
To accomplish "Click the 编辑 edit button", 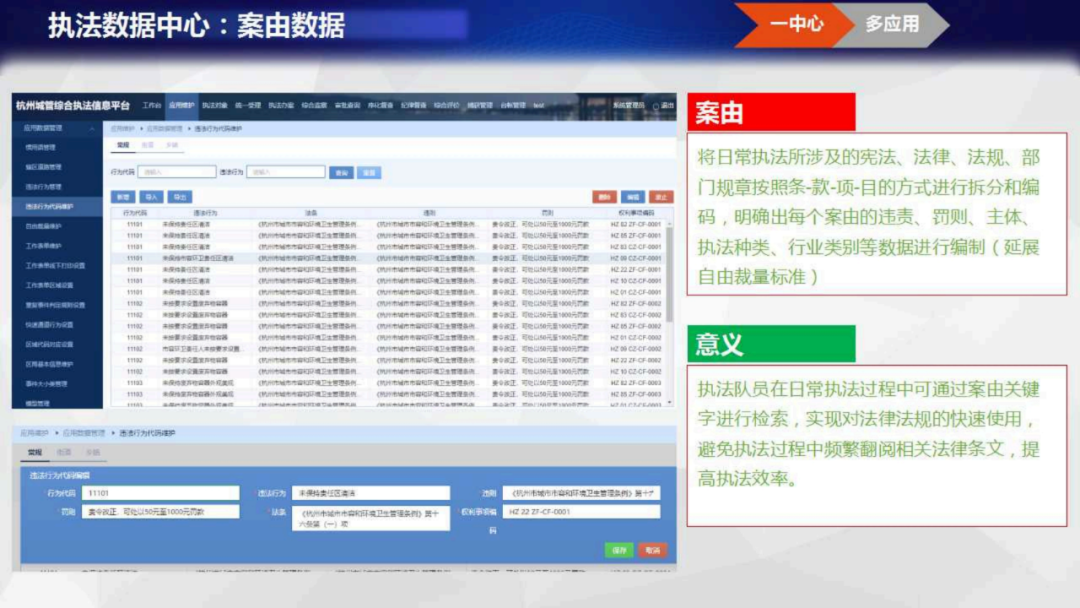I will click(x=632, y=197).
